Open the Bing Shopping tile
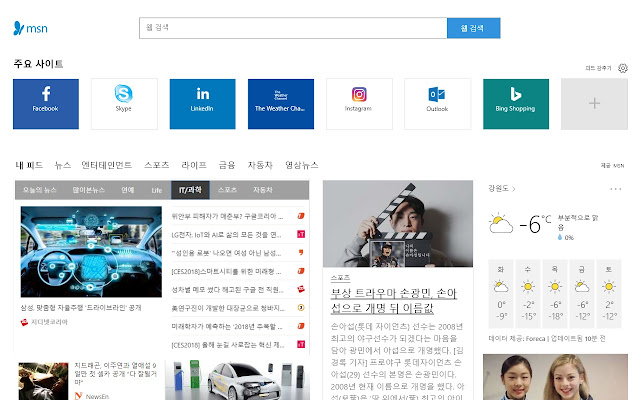This screenshot has height=400, width=640. point(516,104)
